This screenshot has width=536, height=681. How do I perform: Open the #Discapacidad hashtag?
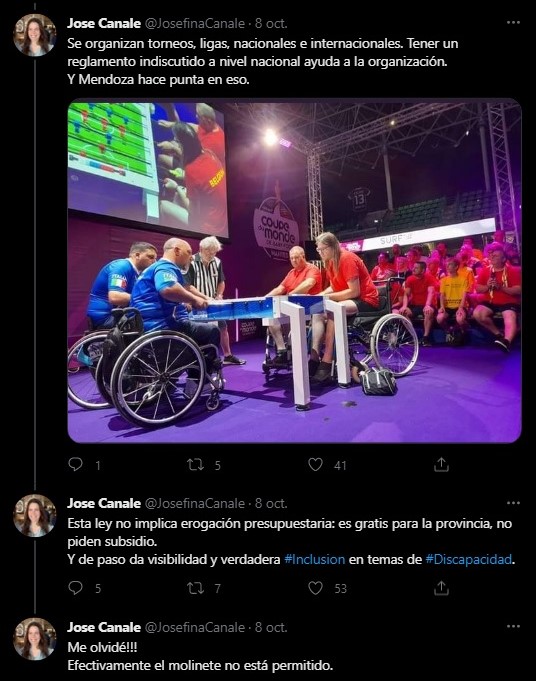(x=469, y=559)
